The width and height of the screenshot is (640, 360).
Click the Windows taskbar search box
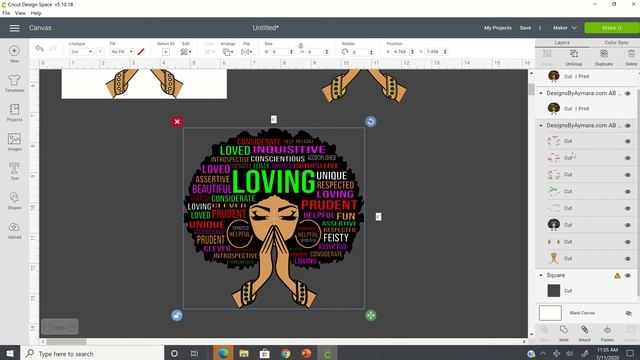click(x=92, y=353)
